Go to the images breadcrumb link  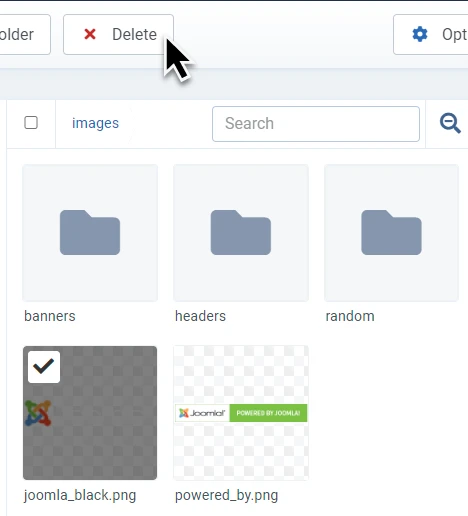click(x=95, y=123)
